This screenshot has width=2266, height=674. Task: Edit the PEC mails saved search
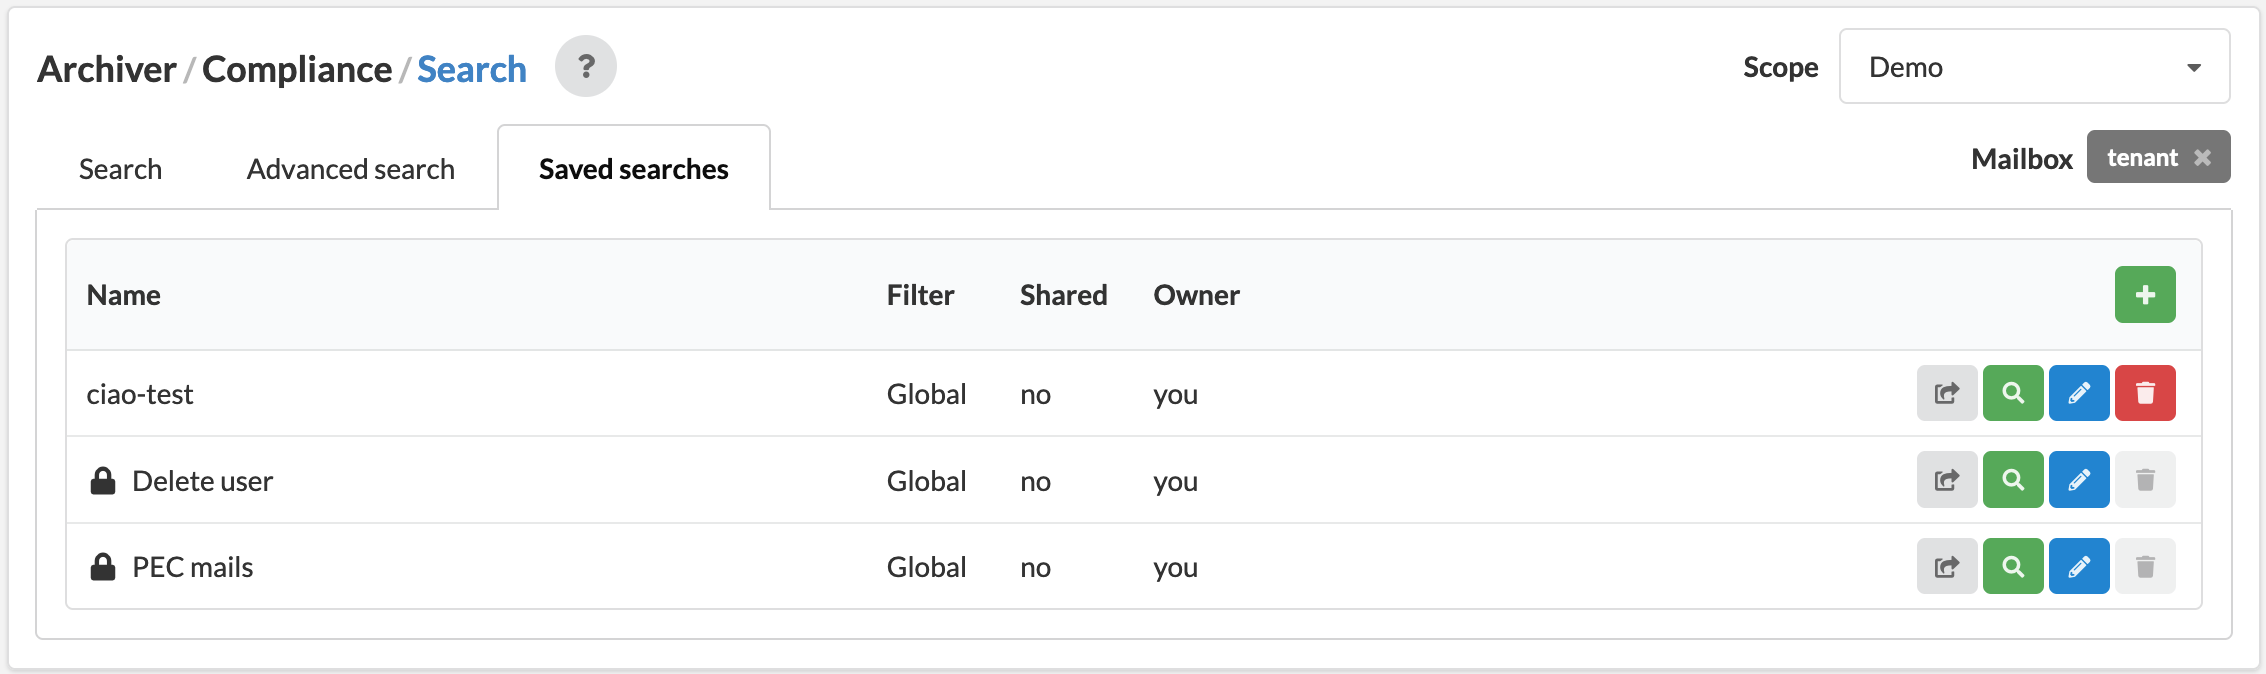click(x=2079, y=566)
